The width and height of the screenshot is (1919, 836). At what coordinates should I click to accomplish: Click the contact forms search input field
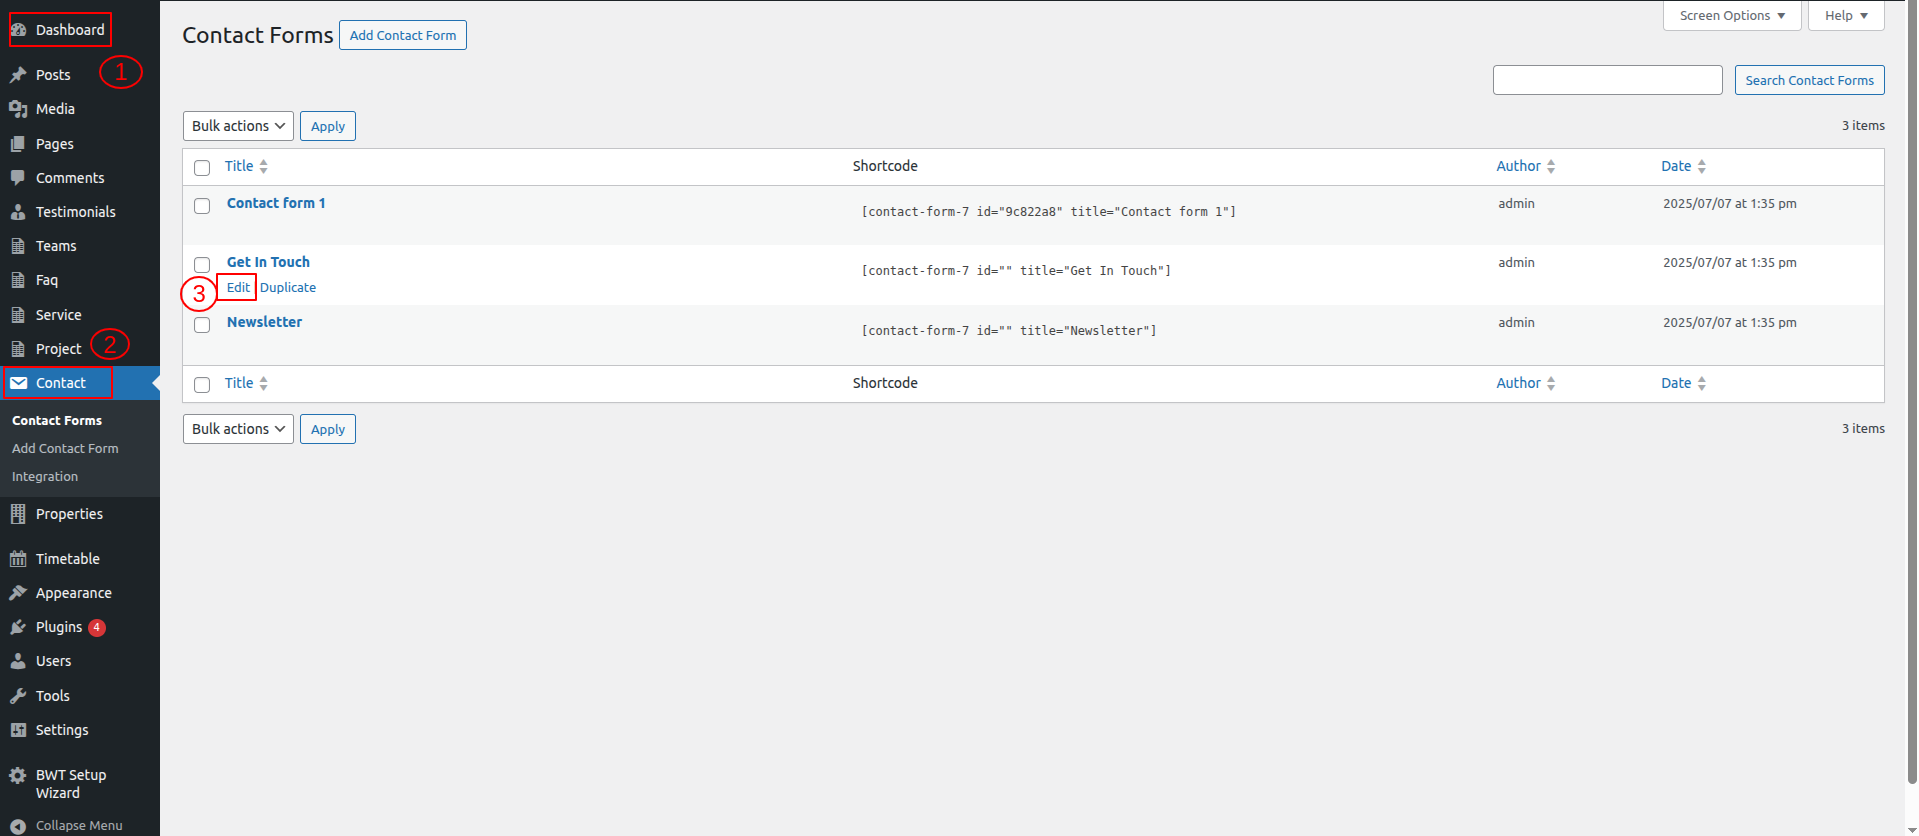(x=1607, y=80)
